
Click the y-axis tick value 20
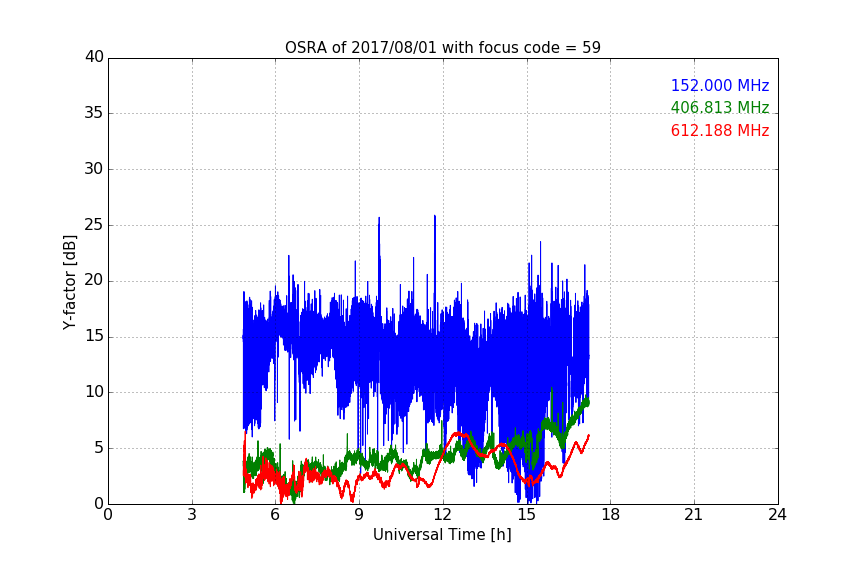[x=94, y=281]
